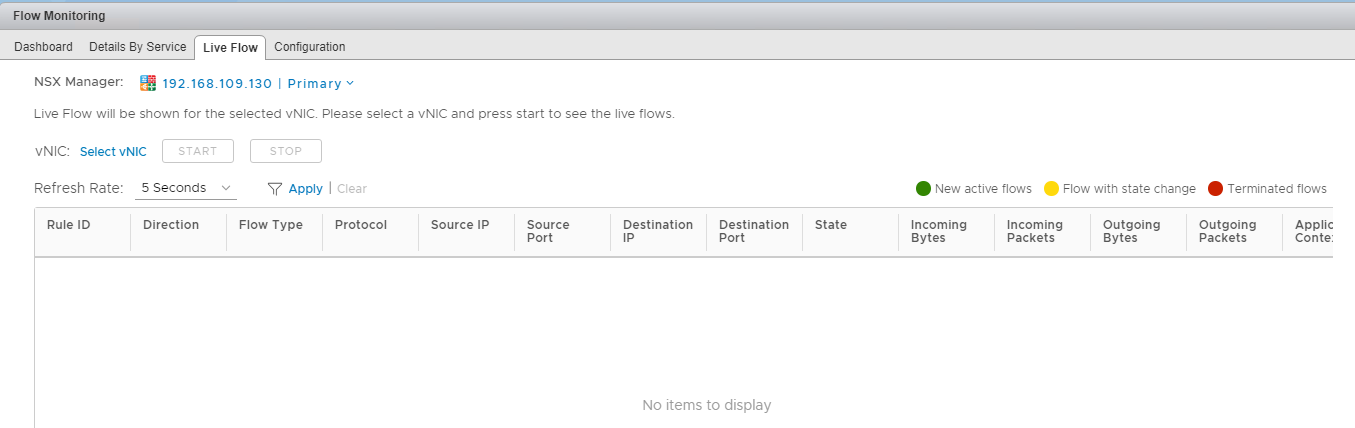Click the NSX Manager icon
Screen dimensions: 1355x428
pyautogui.click(x=149, y=83)
